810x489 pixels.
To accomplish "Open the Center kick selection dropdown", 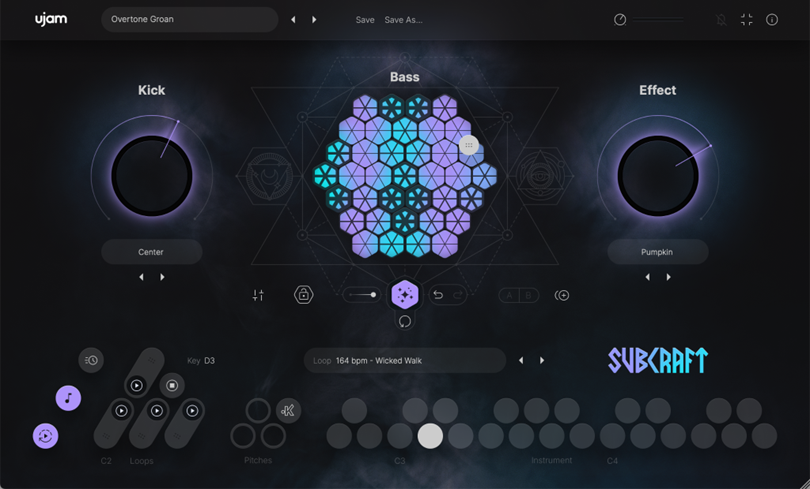I will coord(151,252).
